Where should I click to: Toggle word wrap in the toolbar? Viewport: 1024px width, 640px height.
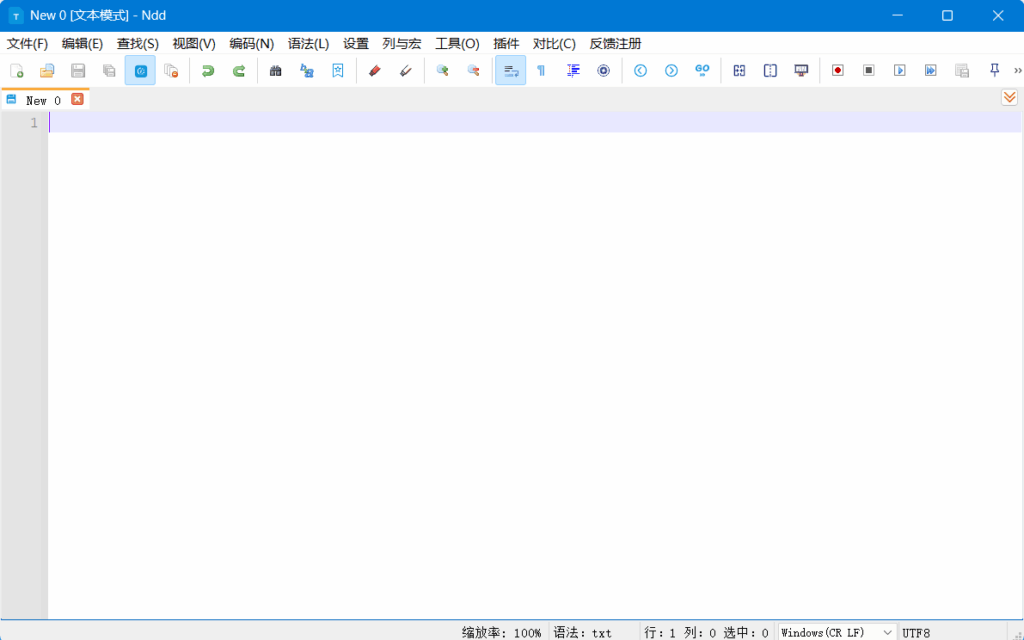[510, 70]
